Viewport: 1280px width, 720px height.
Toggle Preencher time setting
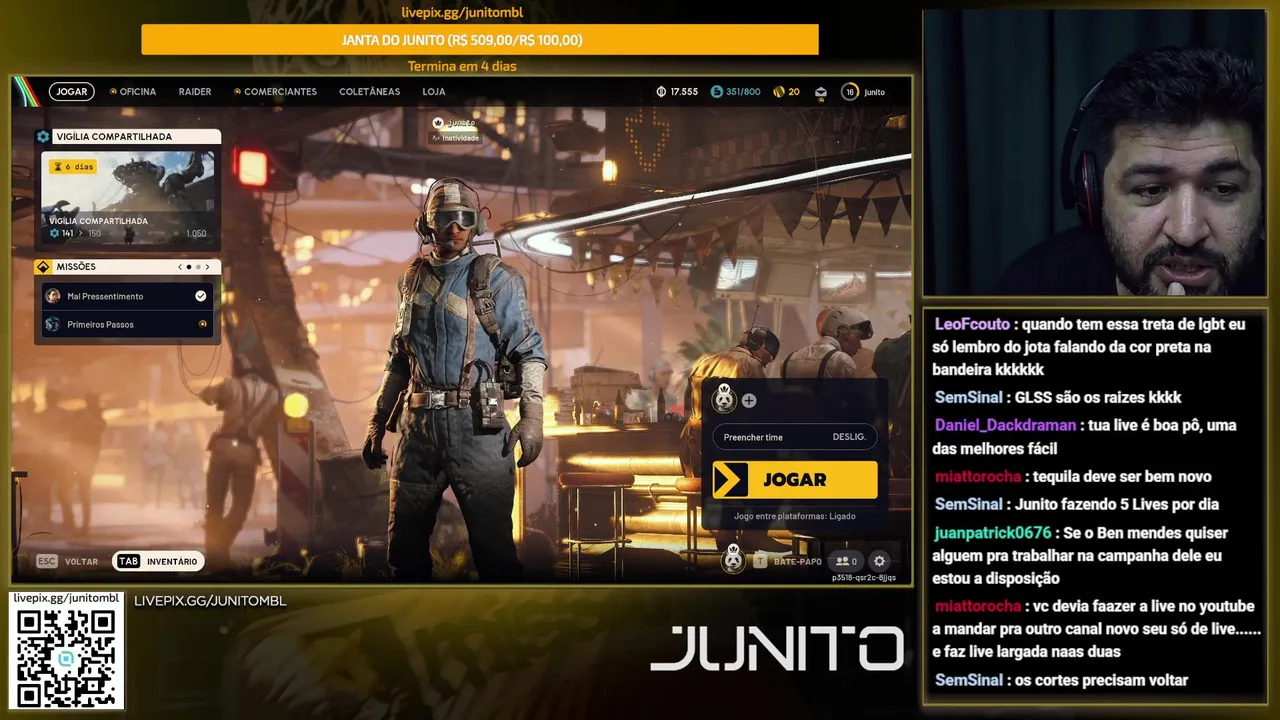point(795,437)
